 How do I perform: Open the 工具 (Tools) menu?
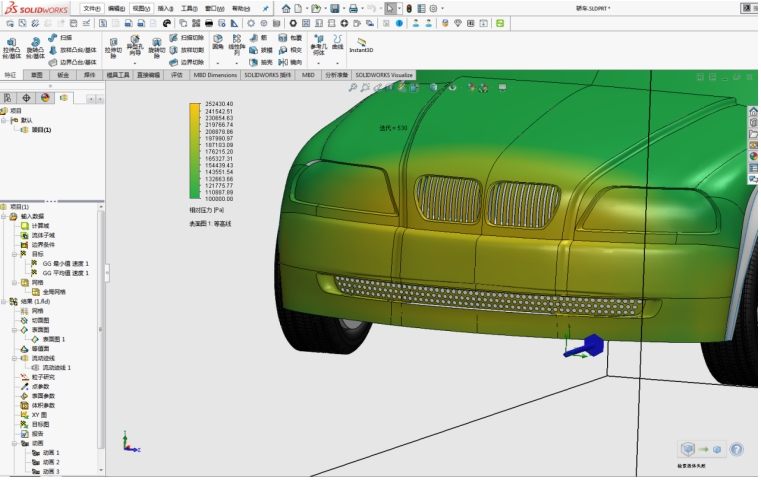[188, 8]
